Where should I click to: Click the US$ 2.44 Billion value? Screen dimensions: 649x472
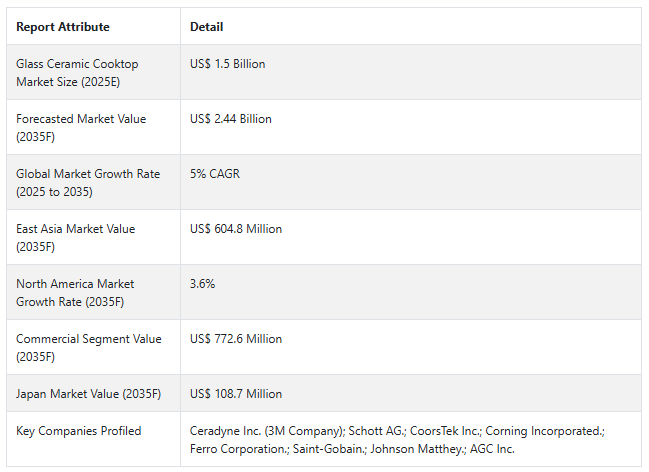[231, 119]
